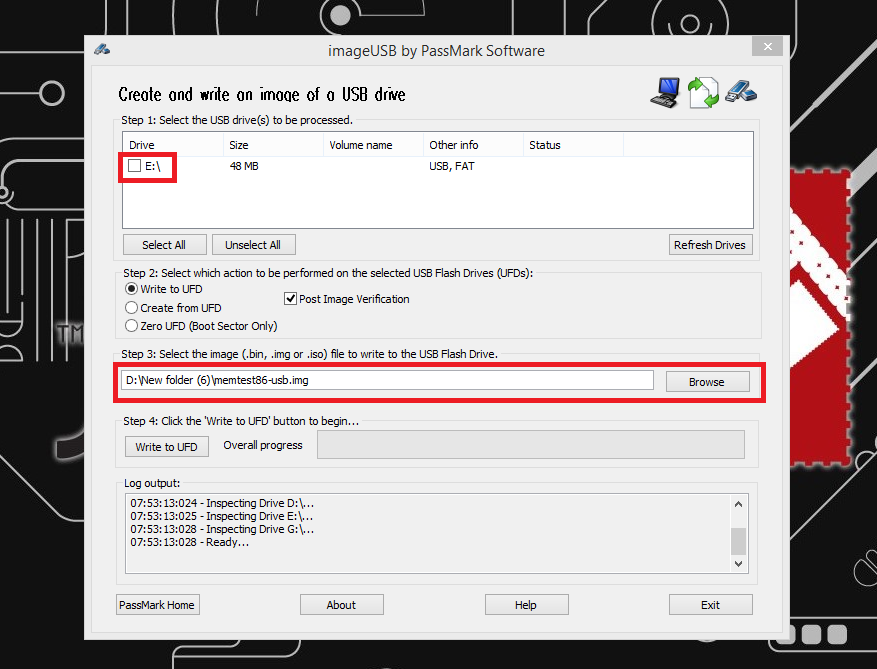Click the 'Ready...' log line
877x669 pixels.
(x=190, y=542)
